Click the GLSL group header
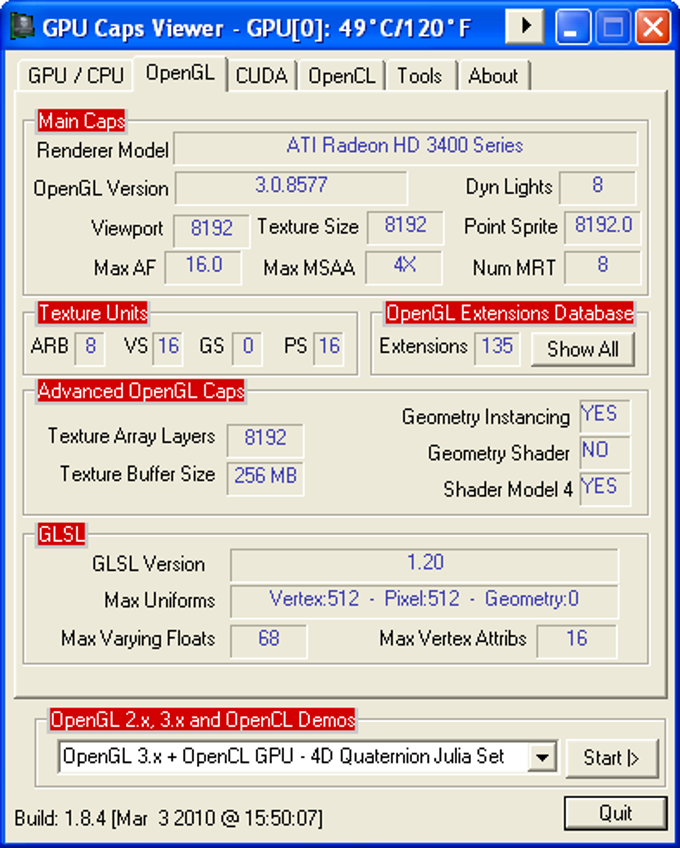Image resolution: width=680 pixels, height=848 pixels. [x=61, y=534]
